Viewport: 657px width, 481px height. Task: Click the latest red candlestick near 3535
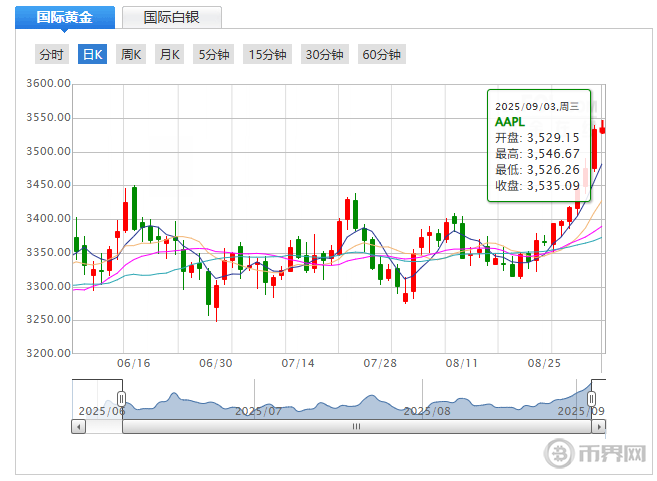(602, 128)
